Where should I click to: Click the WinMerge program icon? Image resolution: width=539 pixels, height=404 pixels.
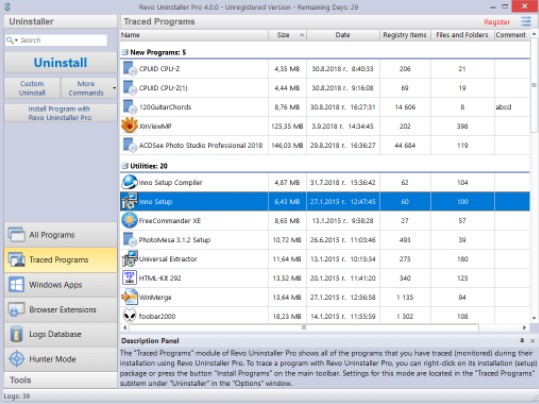point(129,297)
